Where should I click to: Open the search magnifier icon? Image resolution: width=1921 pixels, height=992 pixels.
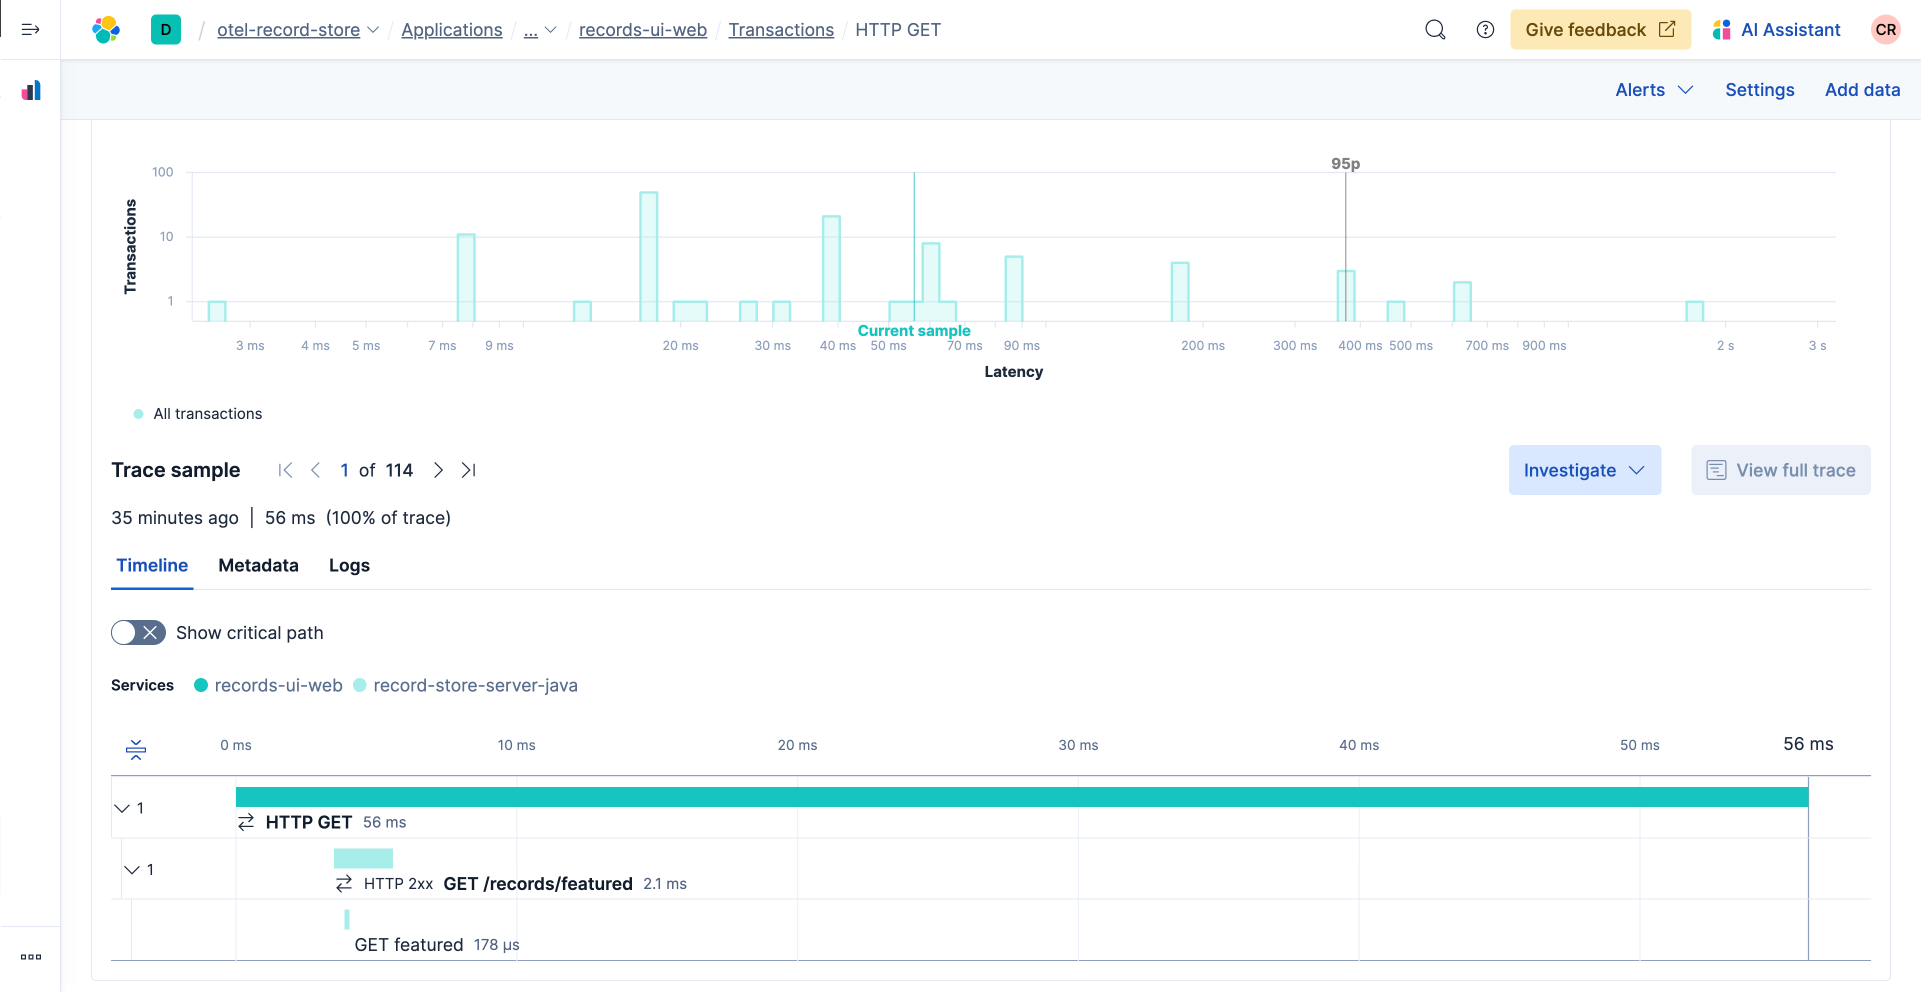[1435, 30]
